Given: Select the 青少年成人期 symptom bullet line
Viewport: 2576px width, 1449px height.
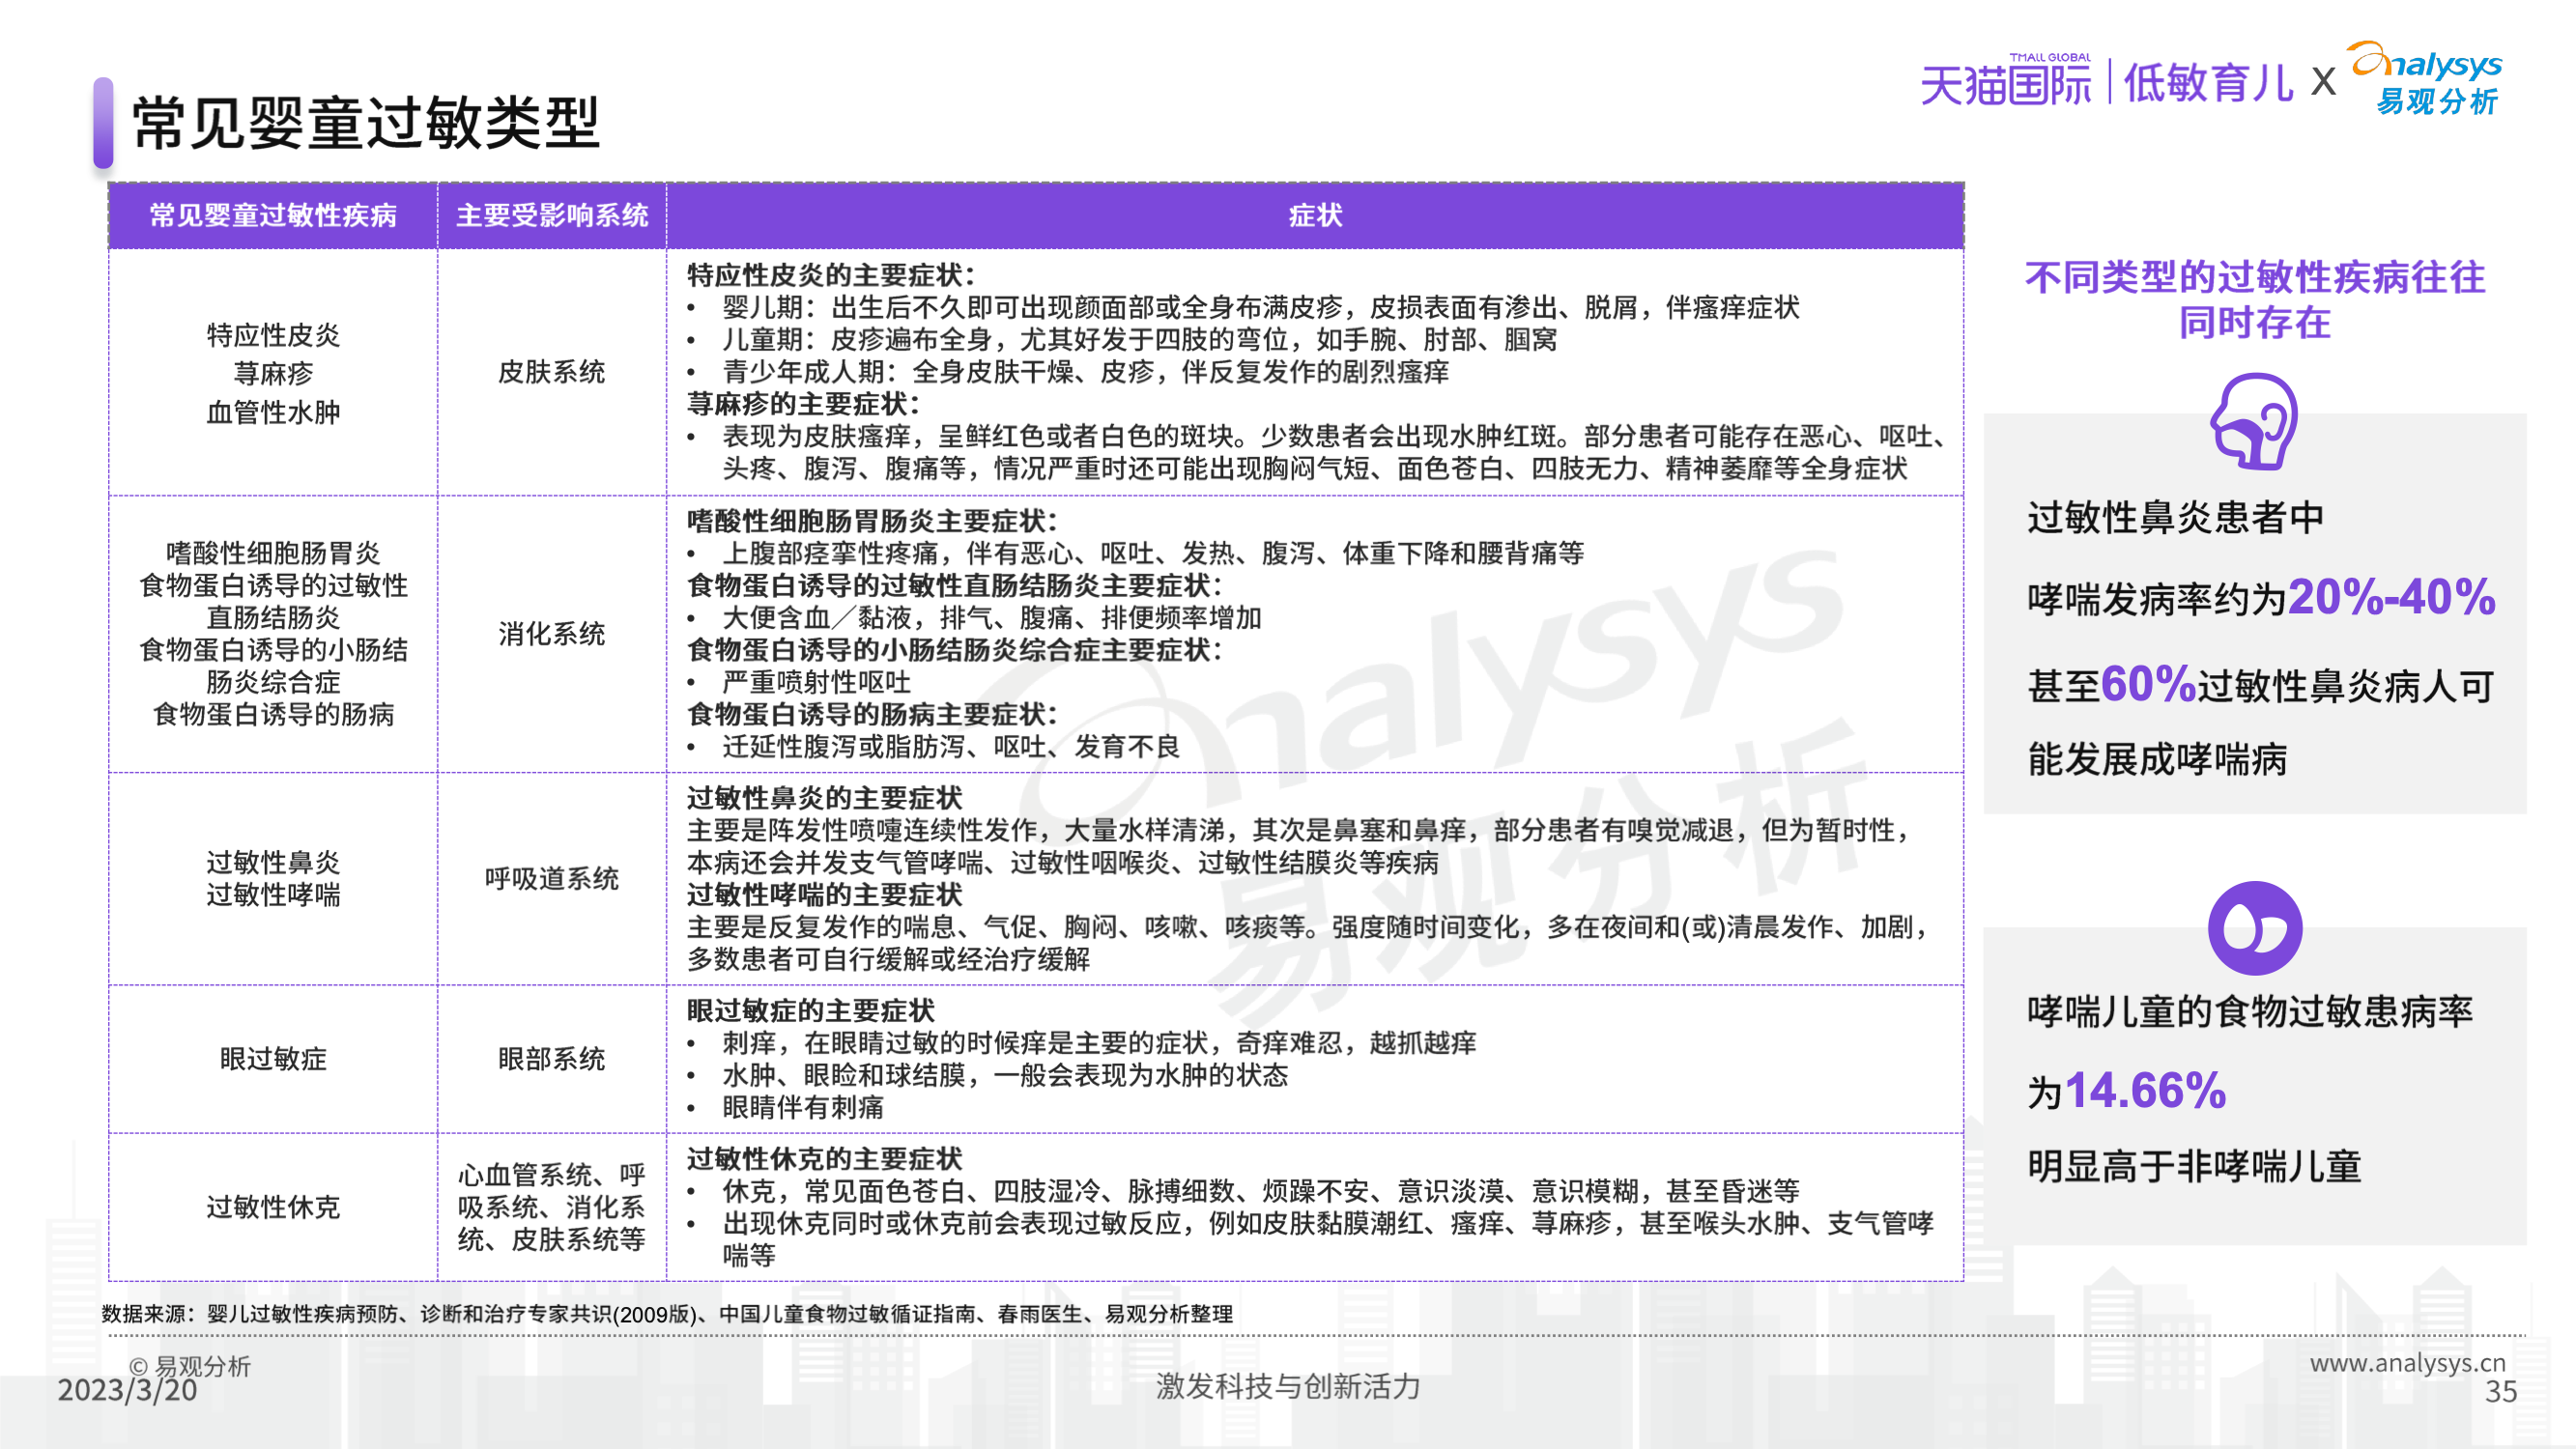Looking at the screenshot, I should [x=1068, y=372].
